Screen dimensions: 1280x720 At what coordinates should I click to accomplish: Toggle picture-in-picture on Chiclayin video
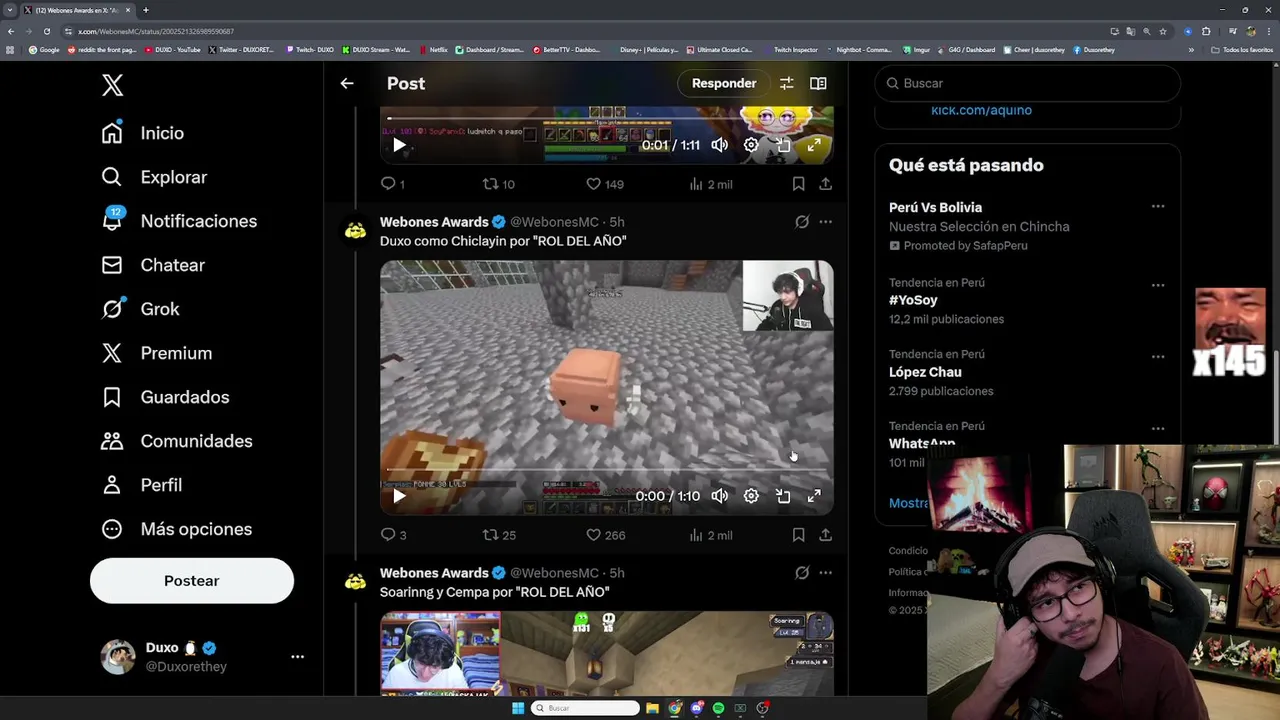click(x=783, y=496)
